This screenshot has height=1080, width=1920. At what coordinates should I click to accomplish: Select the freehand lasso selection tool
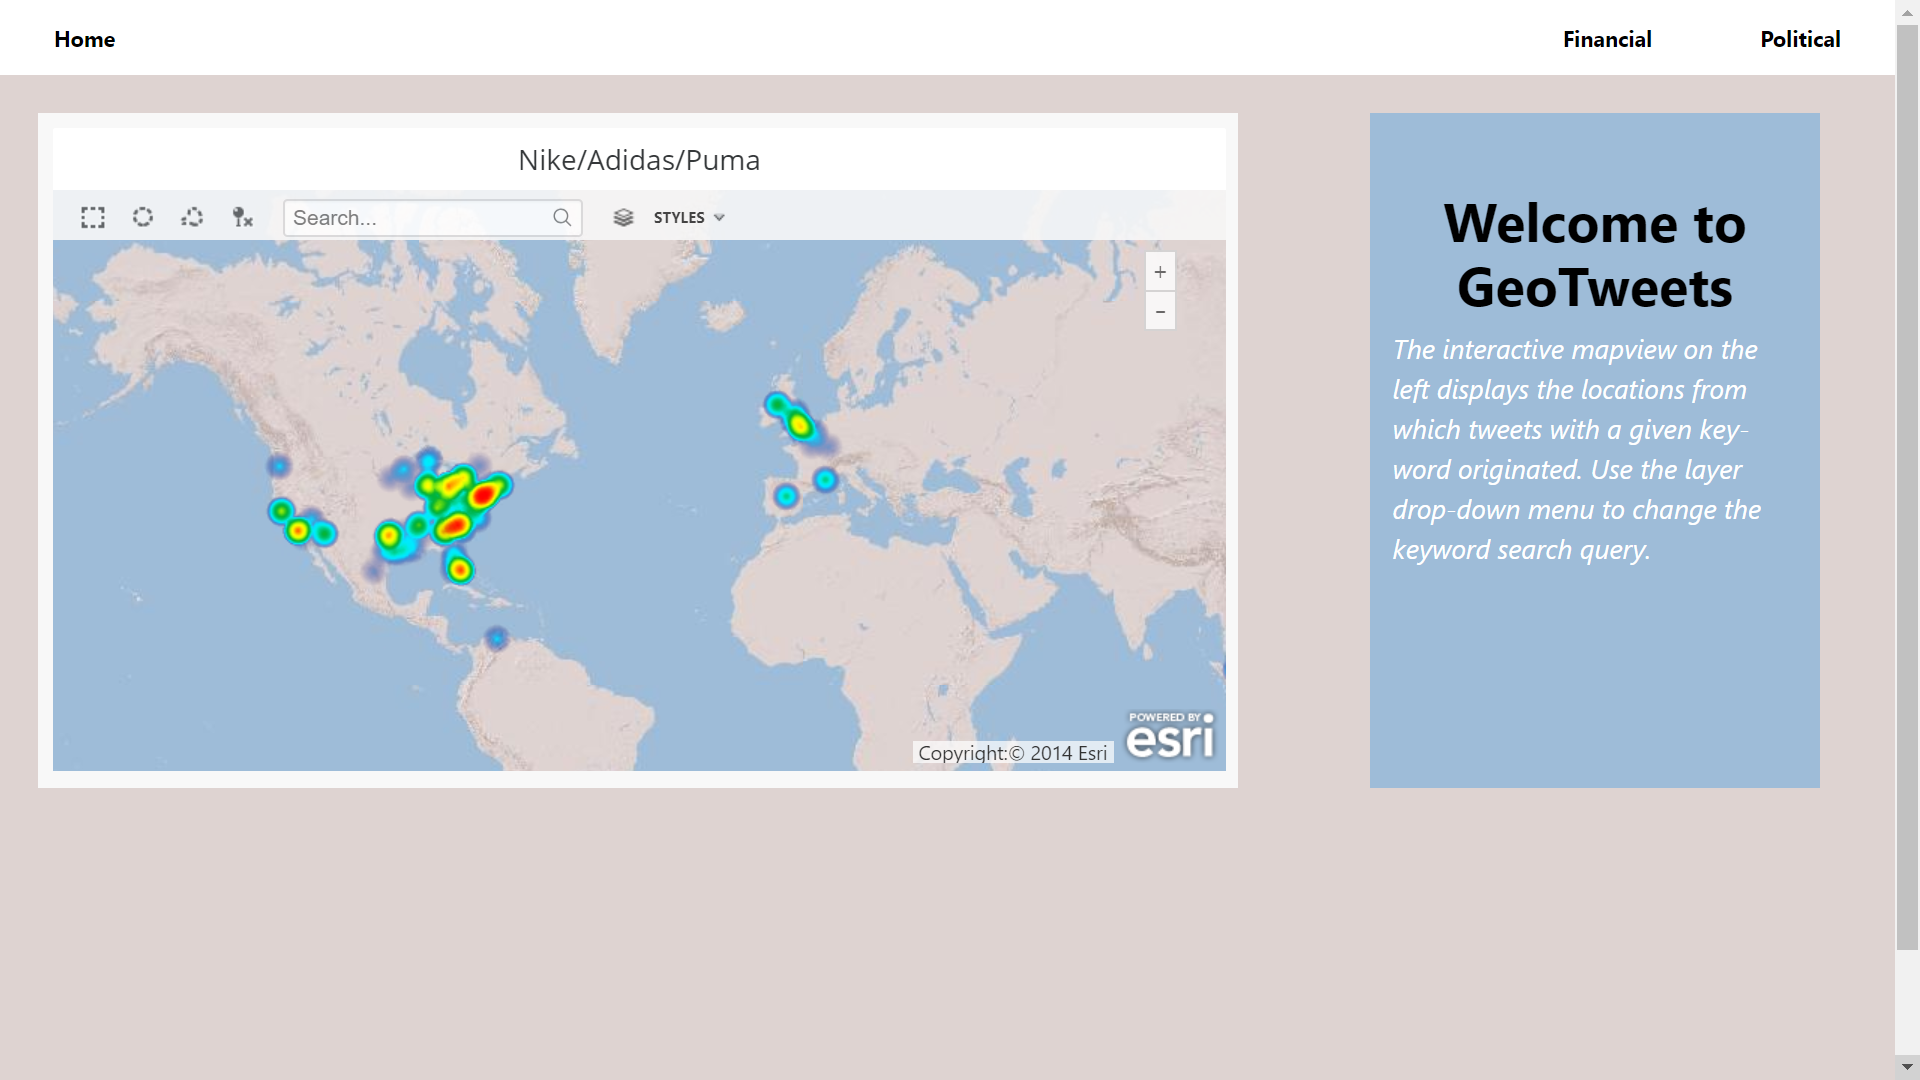192,217
